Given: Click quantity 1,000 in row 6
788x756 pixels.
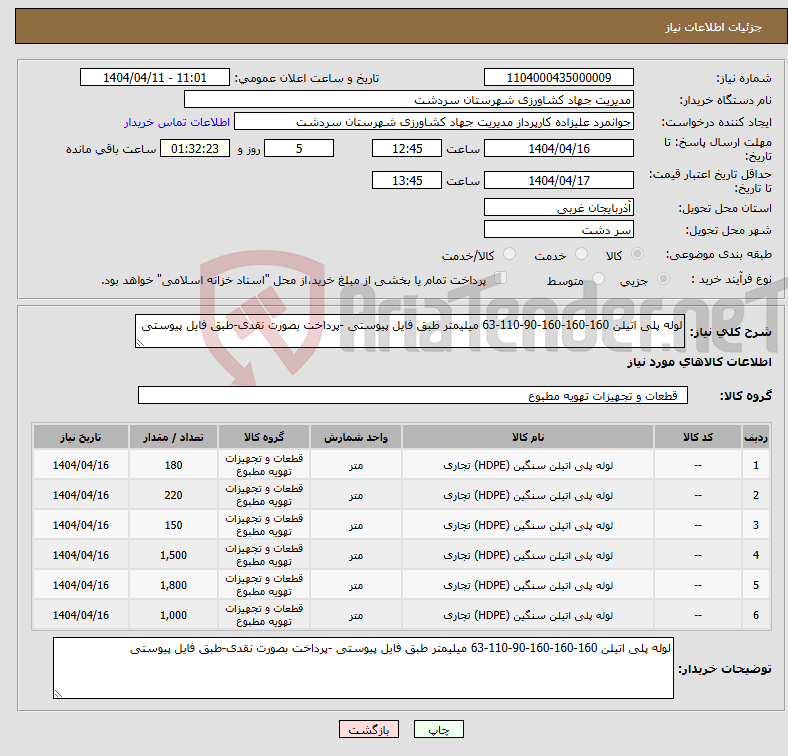Looking at the screenshot, I should (173, 615).
